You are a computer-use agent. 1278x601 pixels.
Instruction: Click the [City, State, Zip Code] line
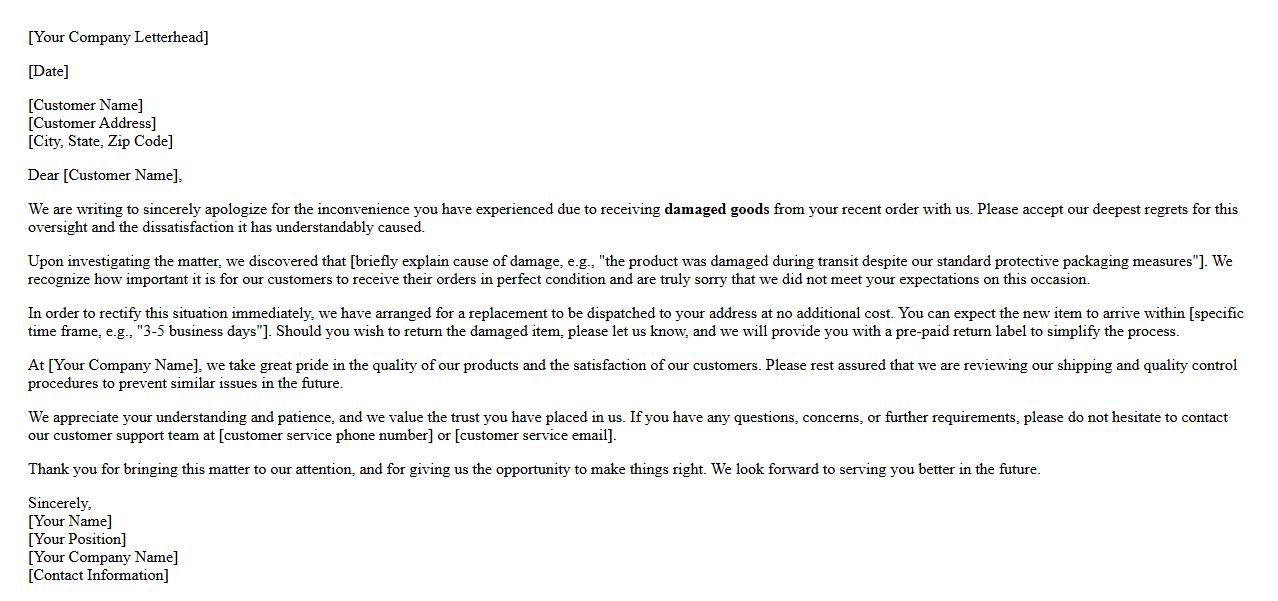click(x=100, y=142)
